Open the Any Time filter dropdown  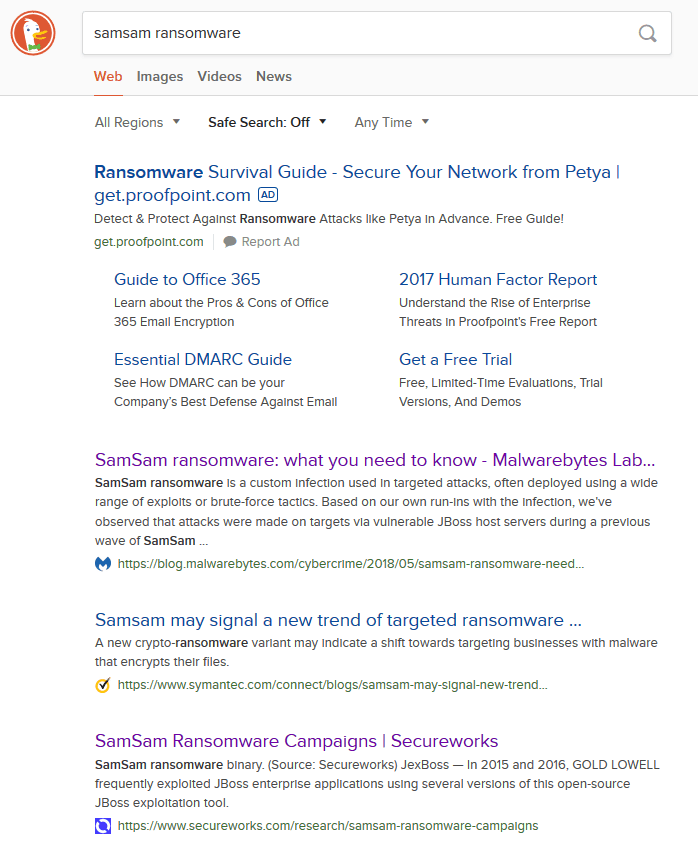[x=391, y=122]
